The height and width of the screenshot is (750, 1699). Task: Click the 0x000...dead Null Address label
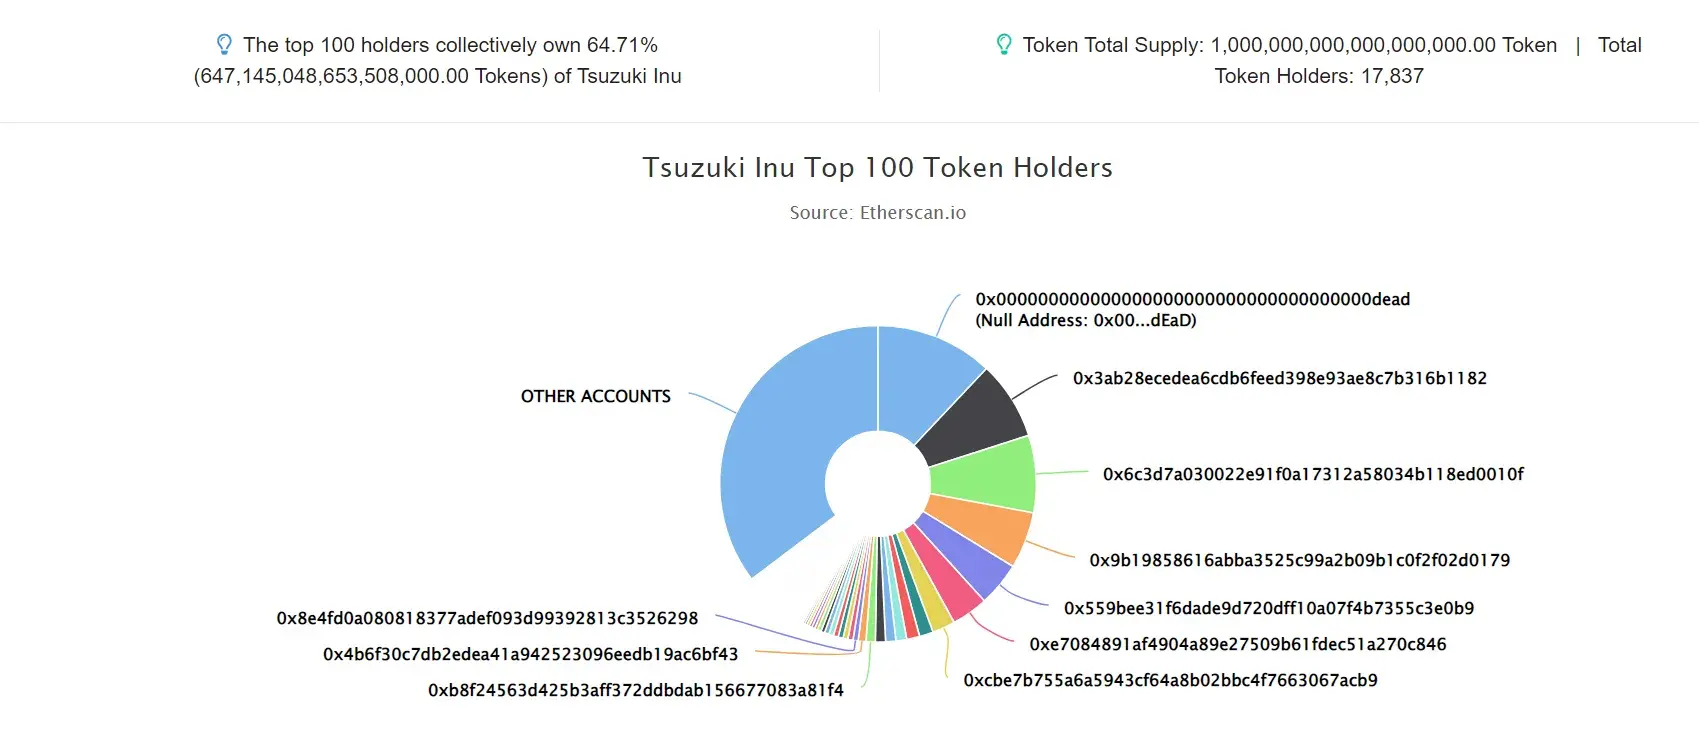coord(1192,310)
